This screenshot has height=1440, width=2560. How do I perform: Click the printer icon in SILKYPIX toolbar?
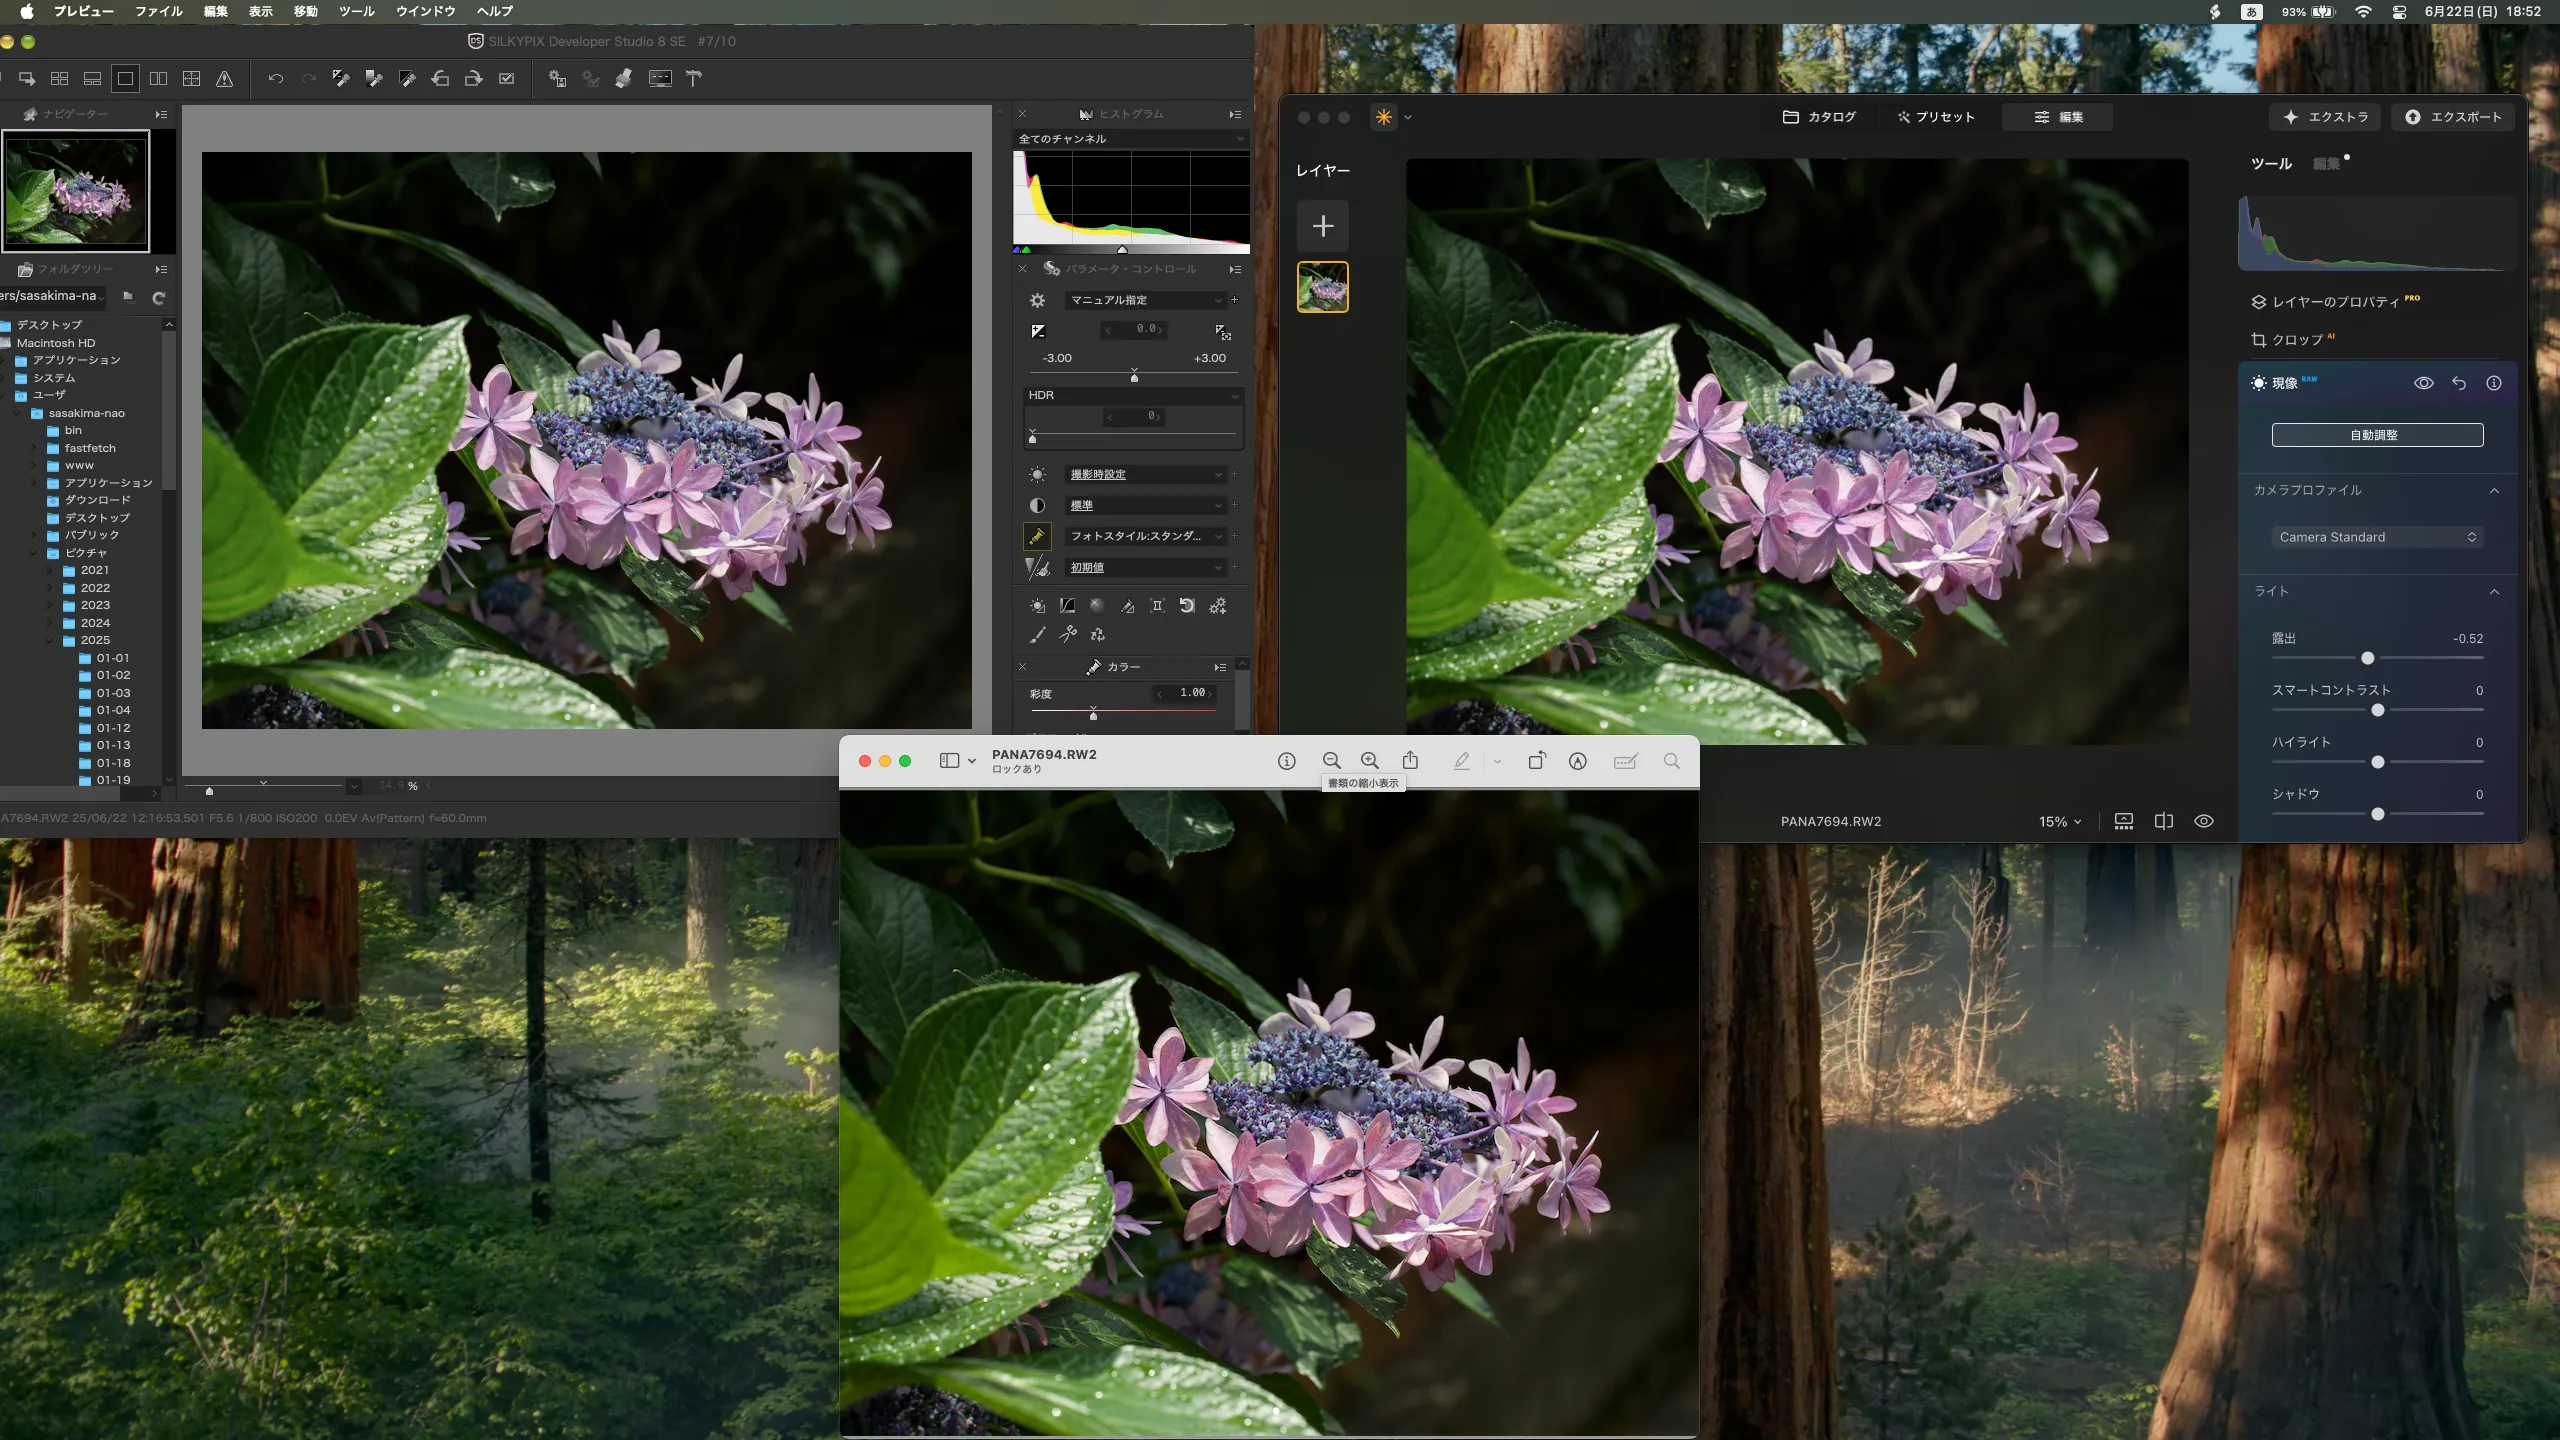click(x=624, y=78)
